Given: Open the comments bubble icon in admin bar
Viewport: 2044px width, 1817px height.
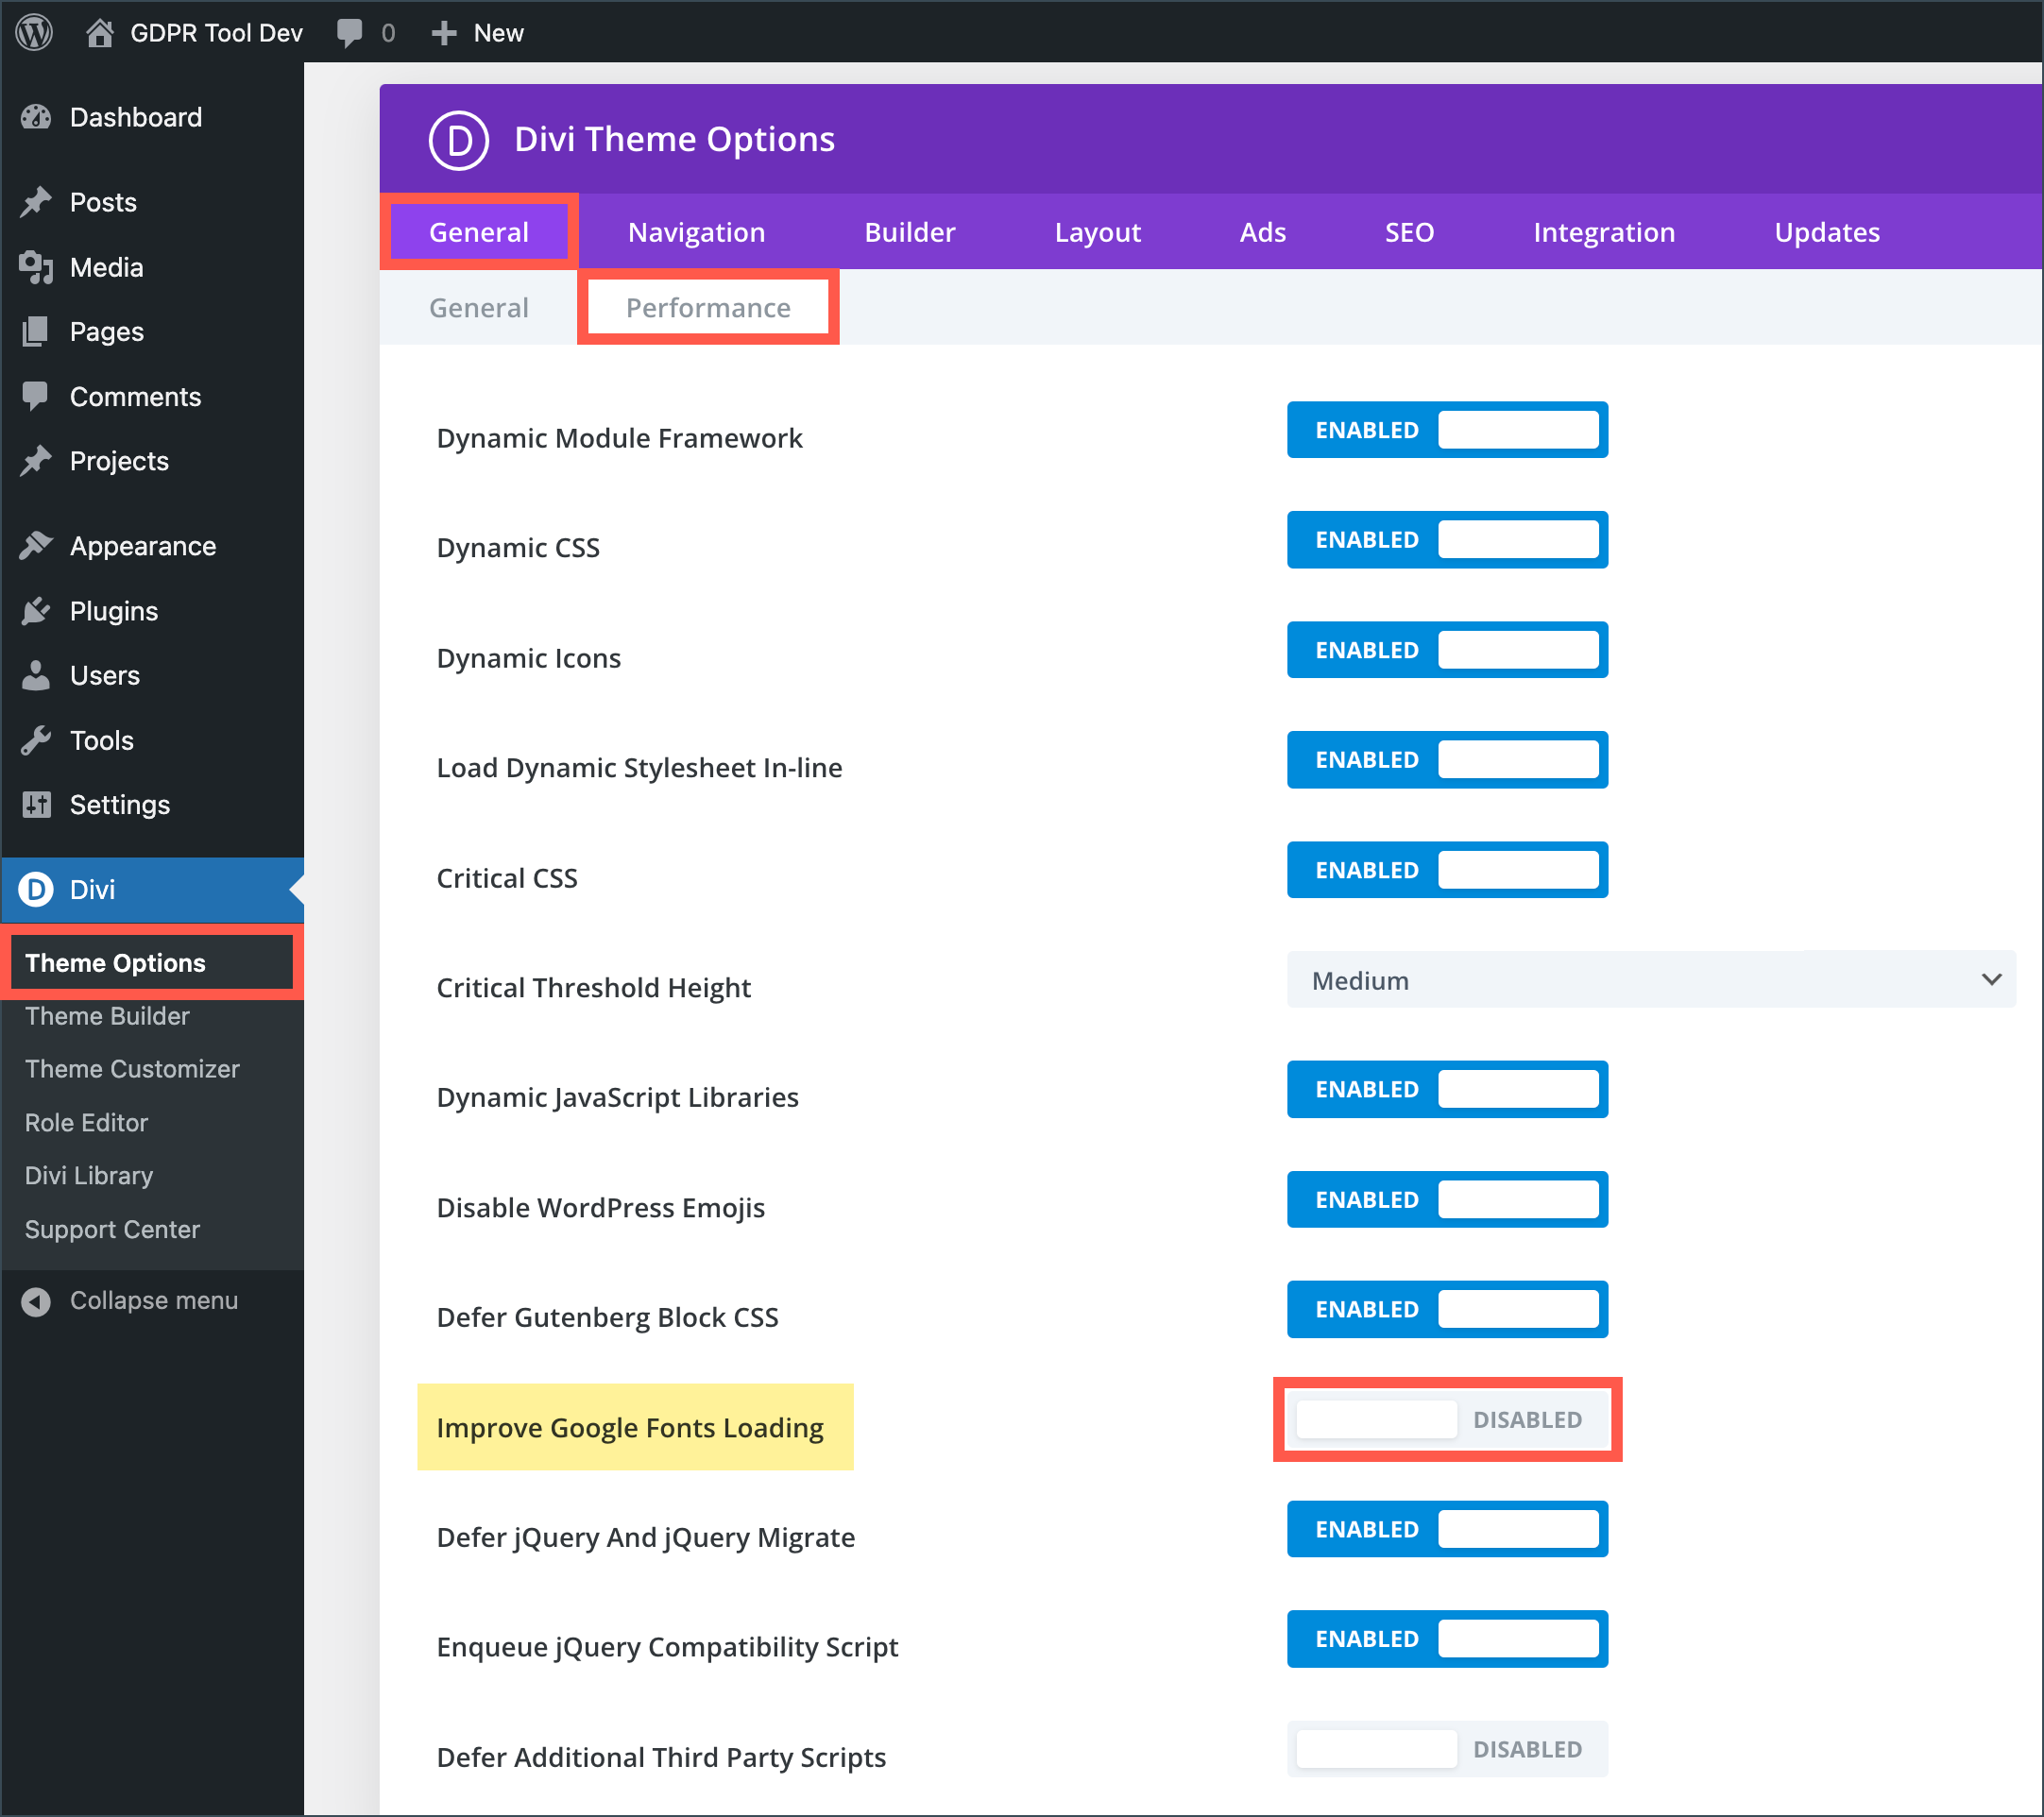Looking at the screenshot, I should pos(349,32).
